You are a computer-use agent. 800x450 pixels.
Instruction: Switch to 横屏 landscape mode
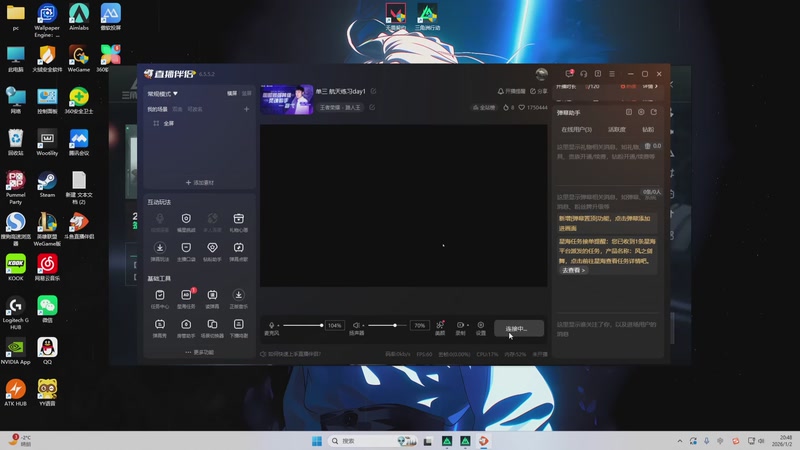232,93
